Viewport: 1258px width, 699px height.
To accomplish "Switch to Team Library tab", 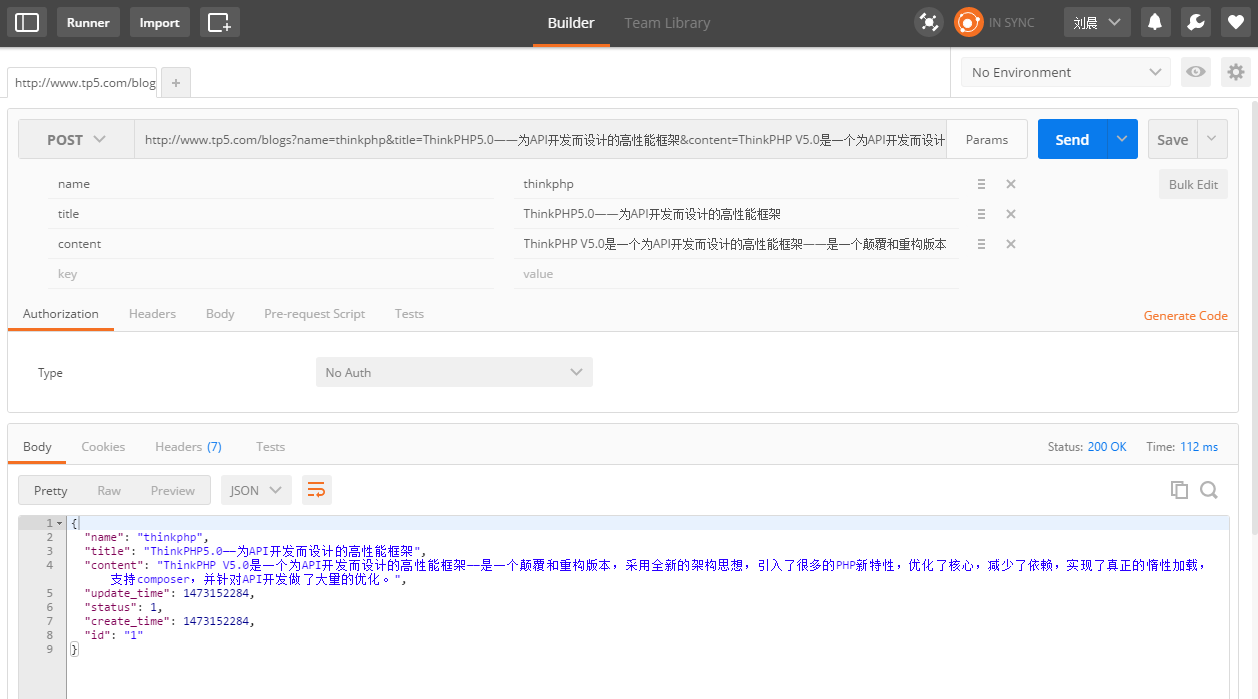I will pyautogui.click(x=667, y=23).
